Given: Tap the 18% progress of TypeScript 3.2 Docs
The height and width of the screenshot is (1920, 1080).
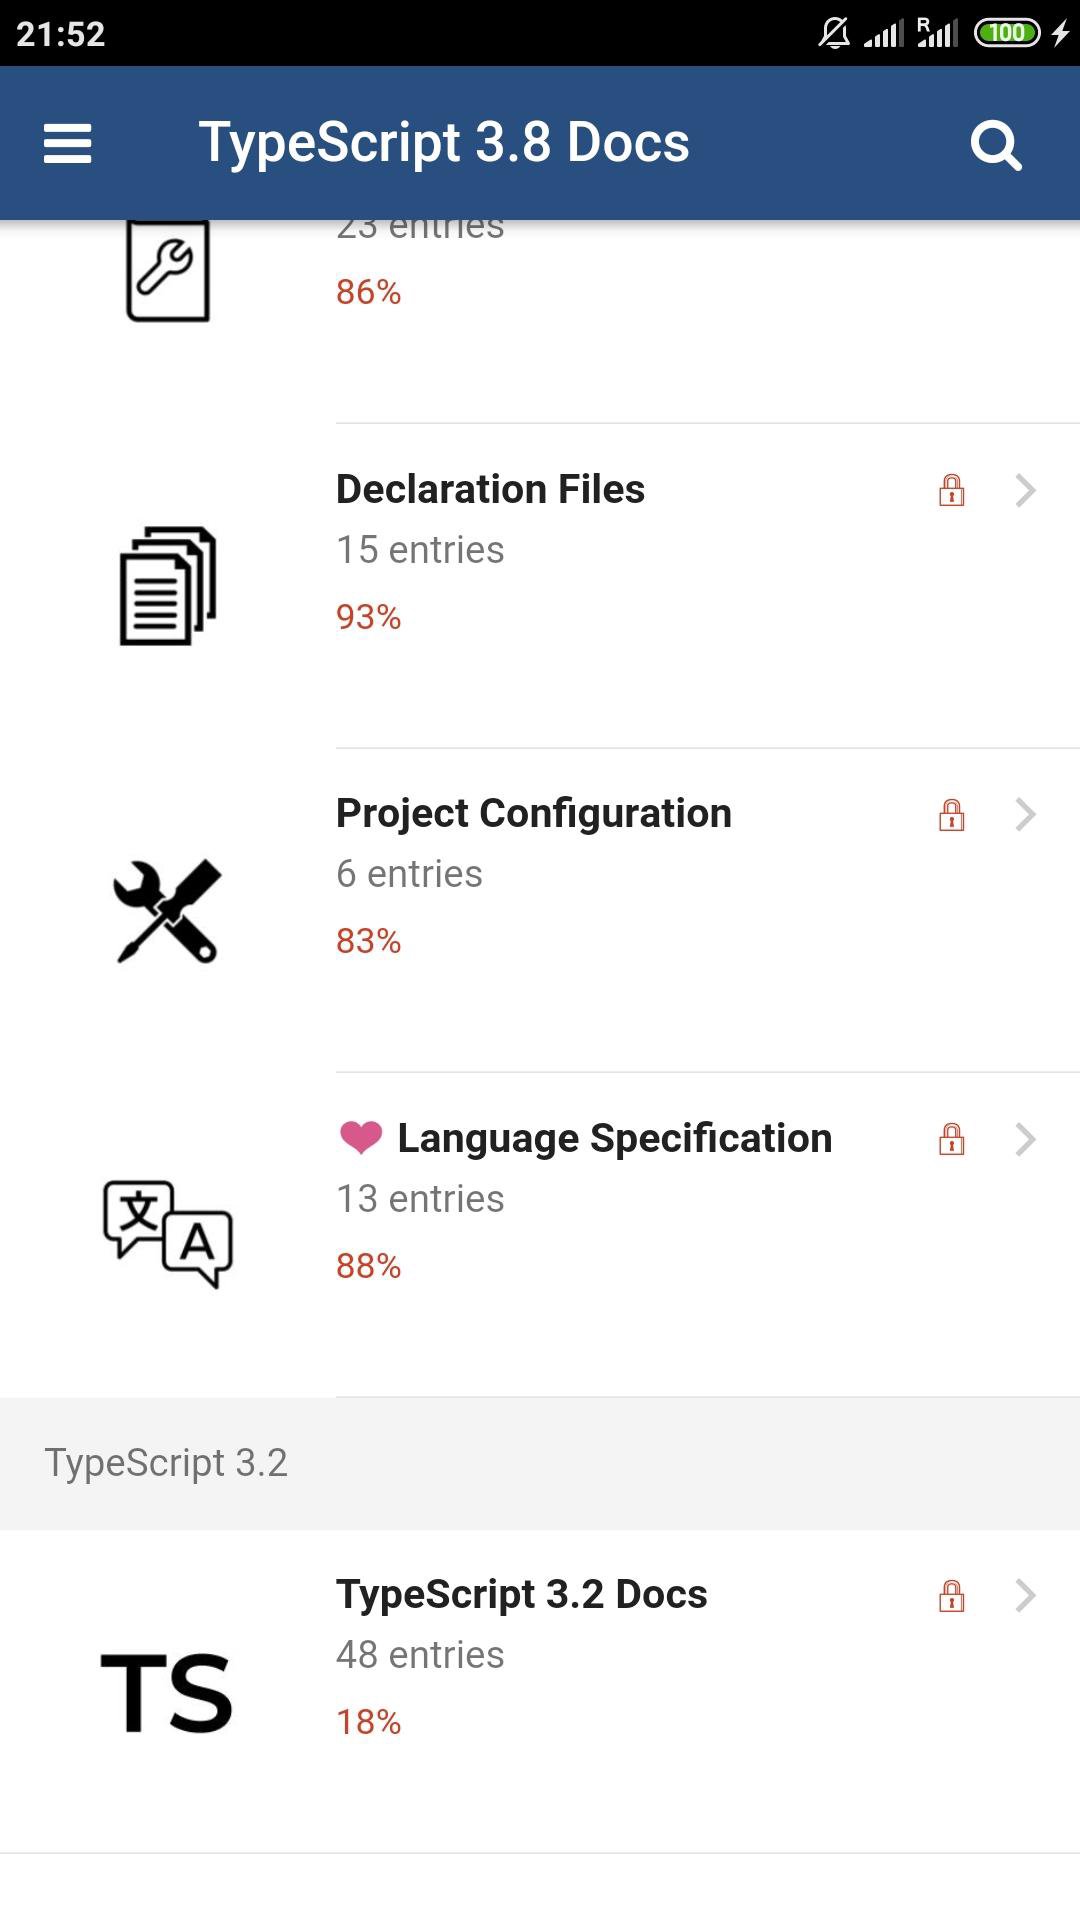Looking at the screenshot, I should pos(368,1722).
